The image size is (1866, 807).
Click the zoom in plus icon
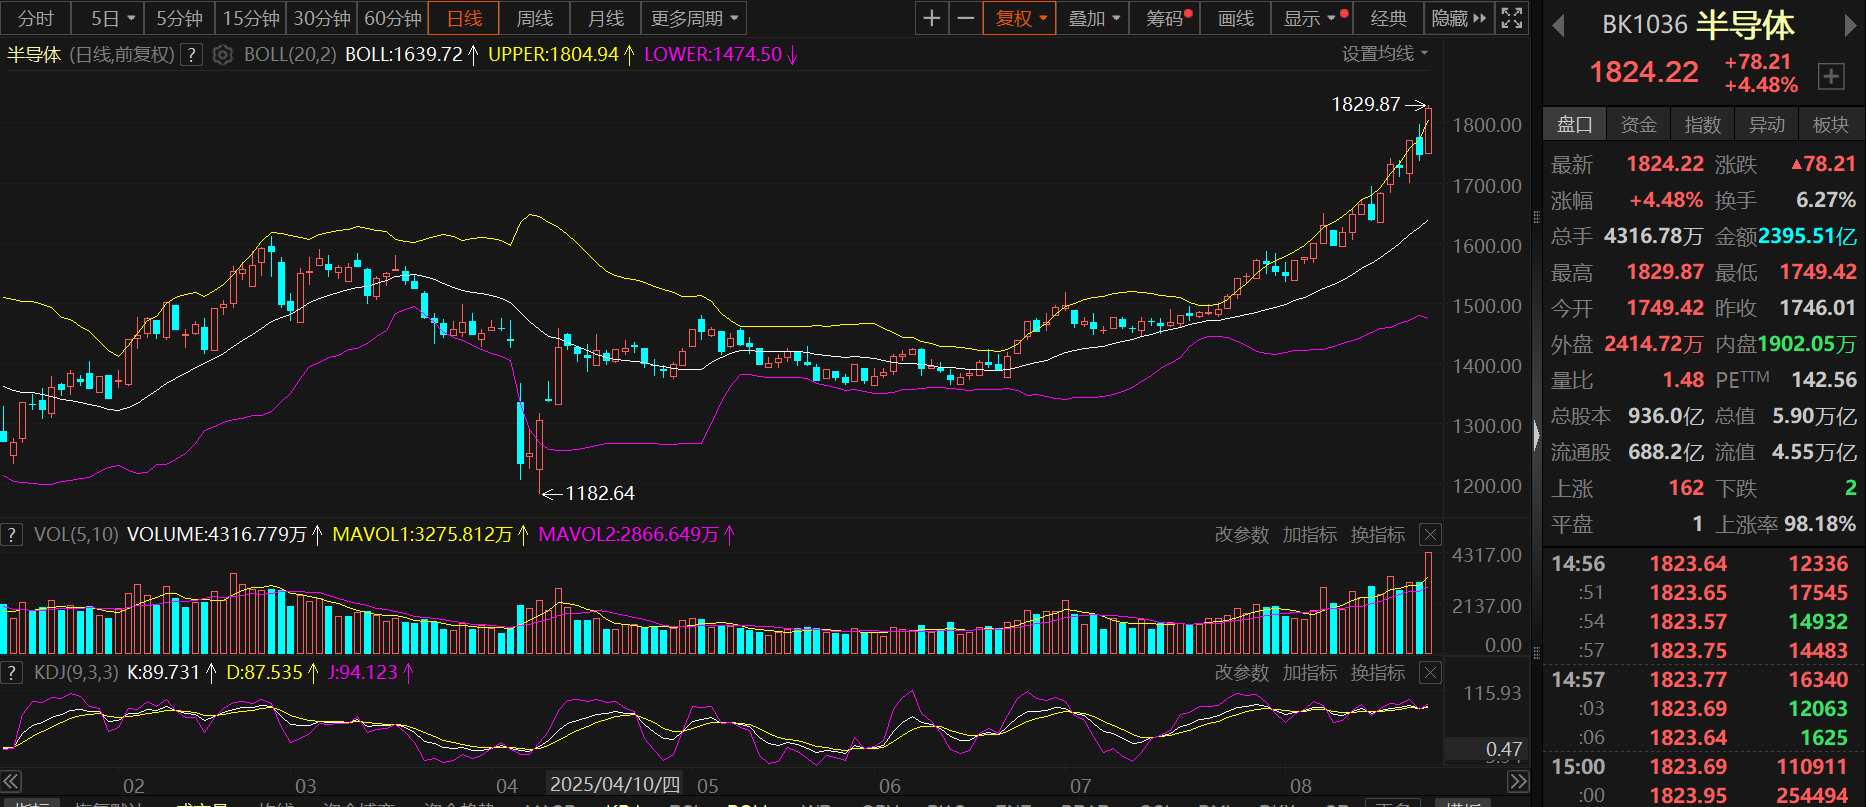[931, 18]
